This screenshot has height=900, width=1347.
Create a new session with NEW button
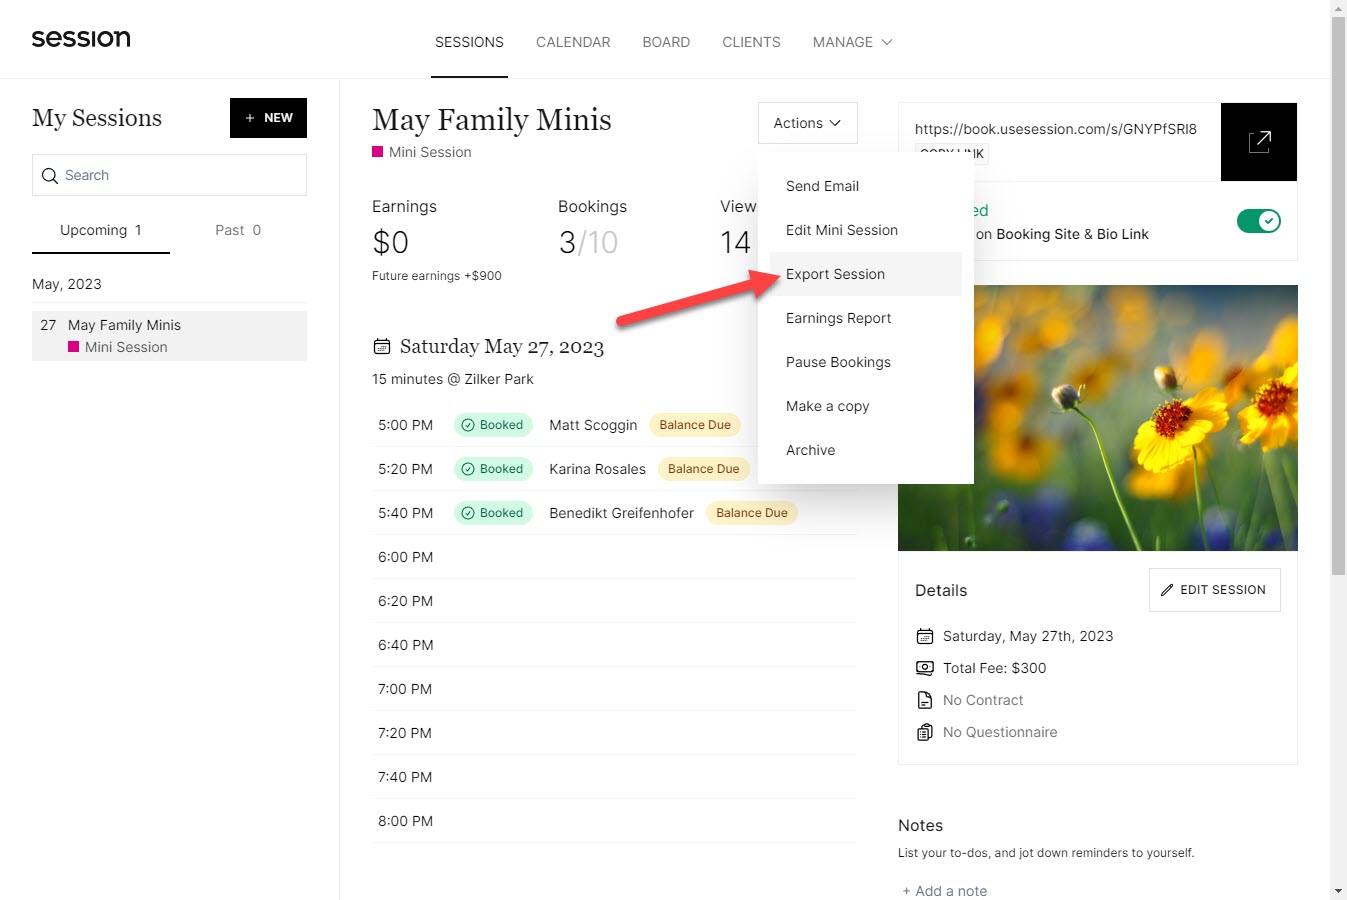(x=268, y=118)
